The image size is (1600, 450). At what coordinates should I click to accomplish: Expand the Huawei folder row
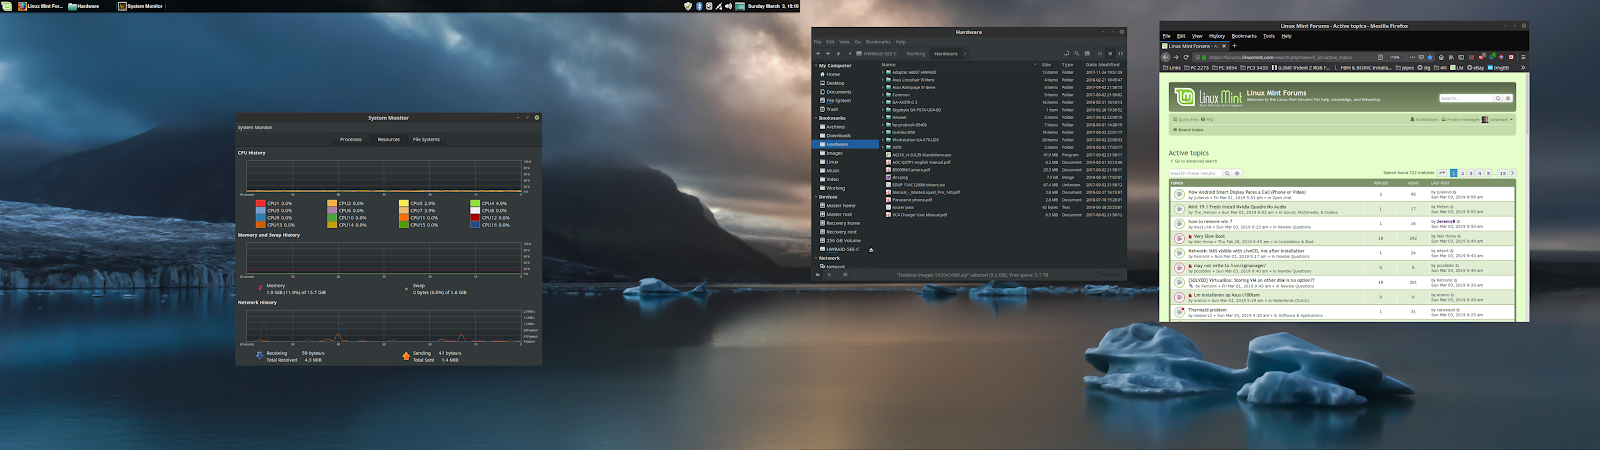coord(884,117)
